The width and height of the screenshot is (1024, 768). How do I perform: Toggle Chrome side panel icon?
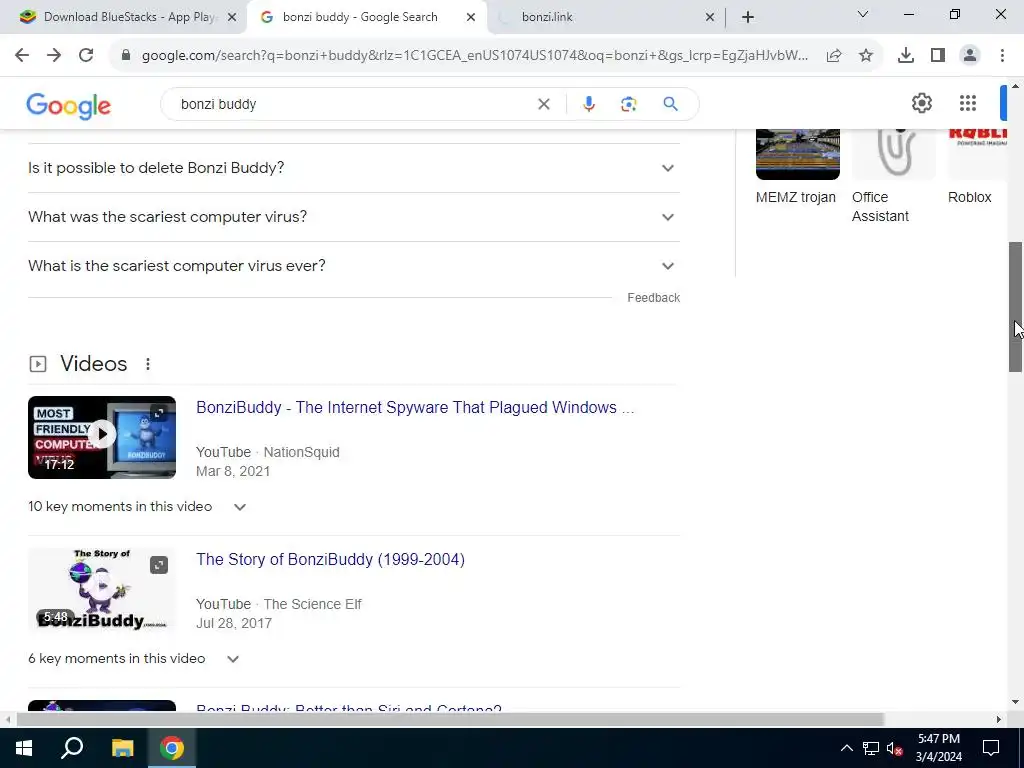(x=938, y=56)
